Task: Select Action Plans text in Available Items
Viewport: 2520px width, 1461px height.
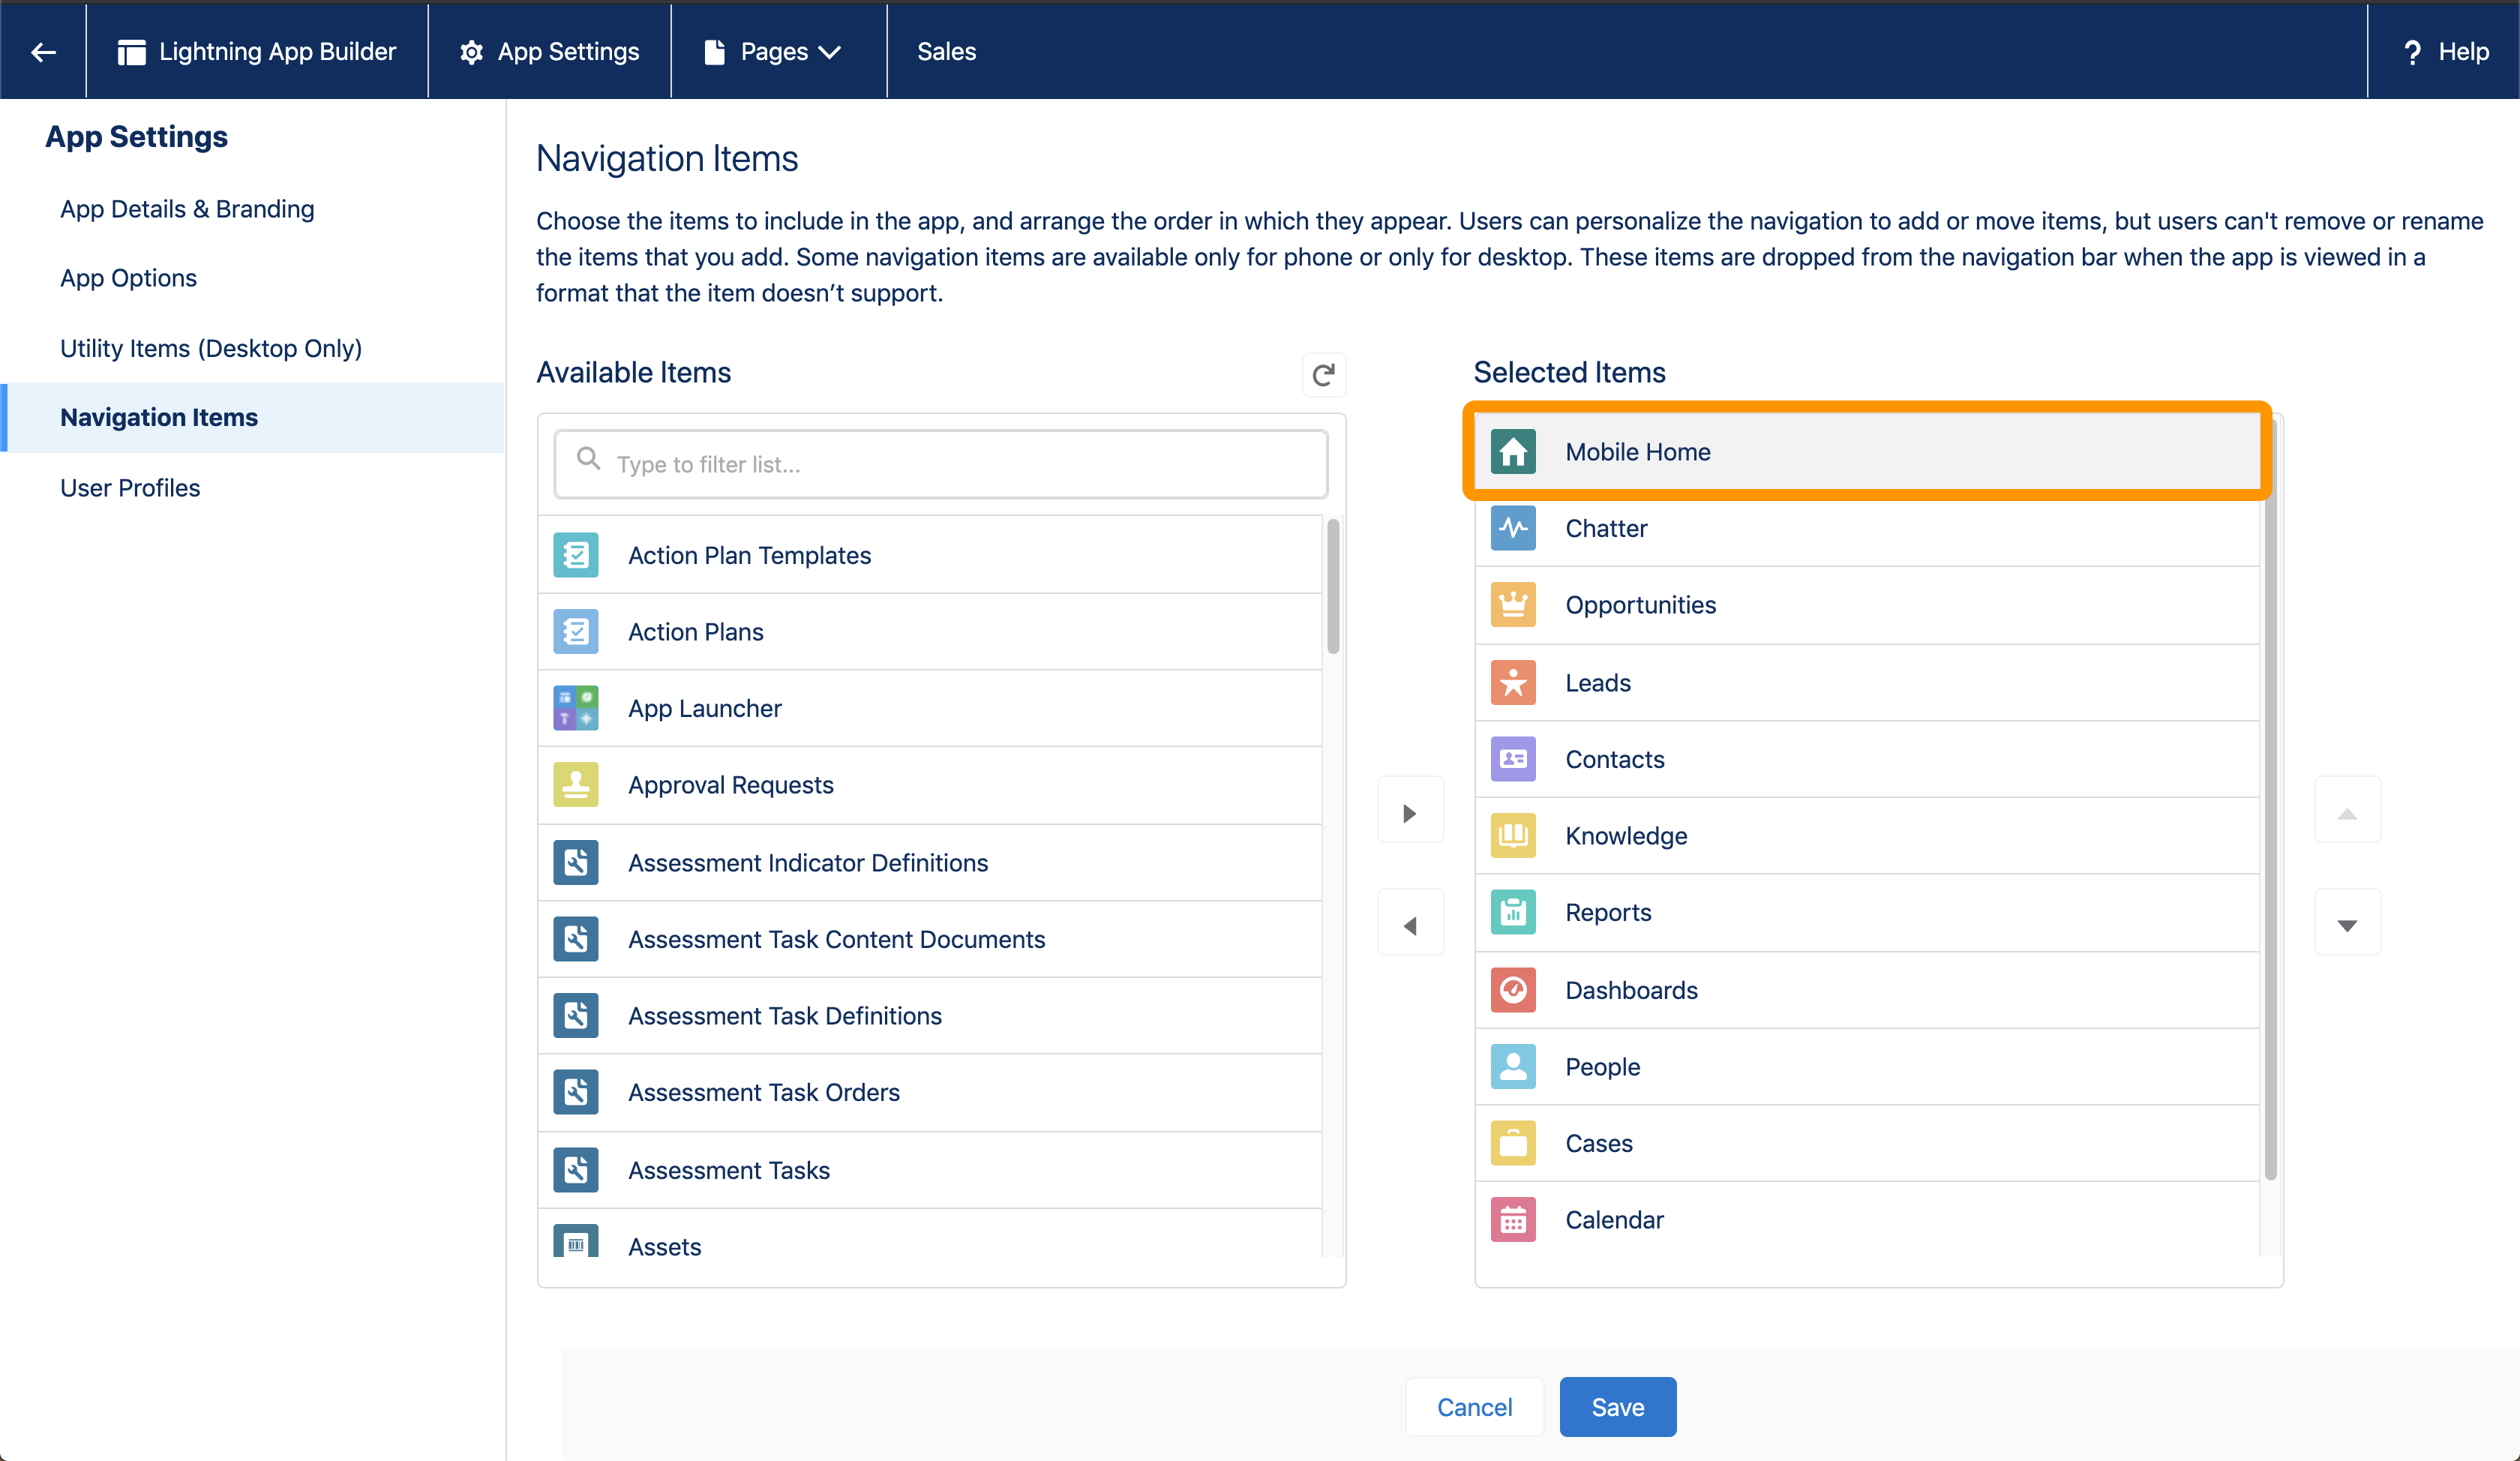Action: [695, 632]
